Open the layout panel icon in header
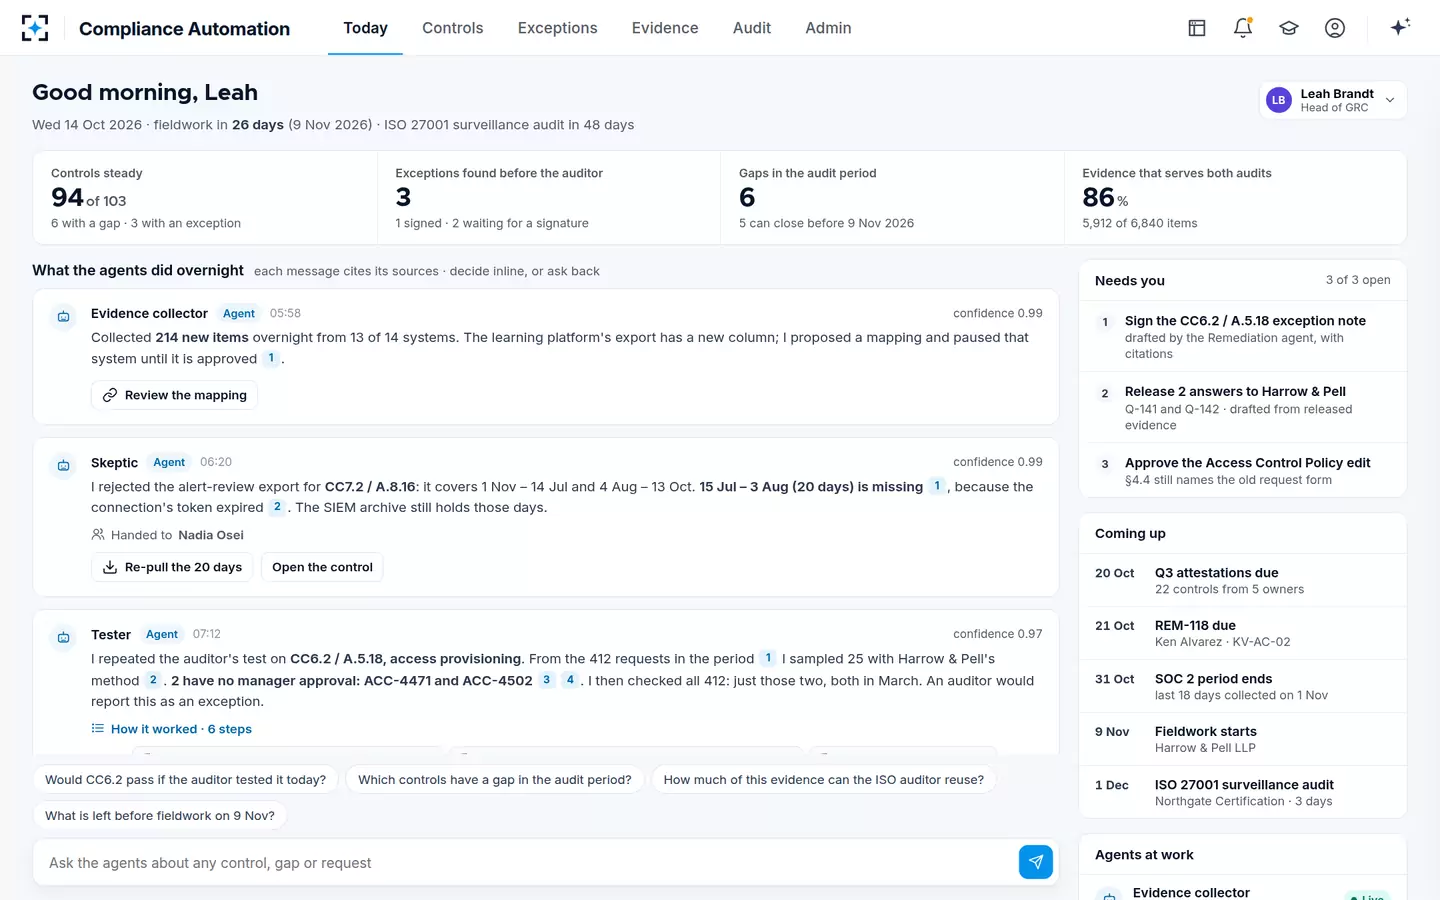The width and height of the screenshot is (1440, 900). click(x=1196, y=28)
